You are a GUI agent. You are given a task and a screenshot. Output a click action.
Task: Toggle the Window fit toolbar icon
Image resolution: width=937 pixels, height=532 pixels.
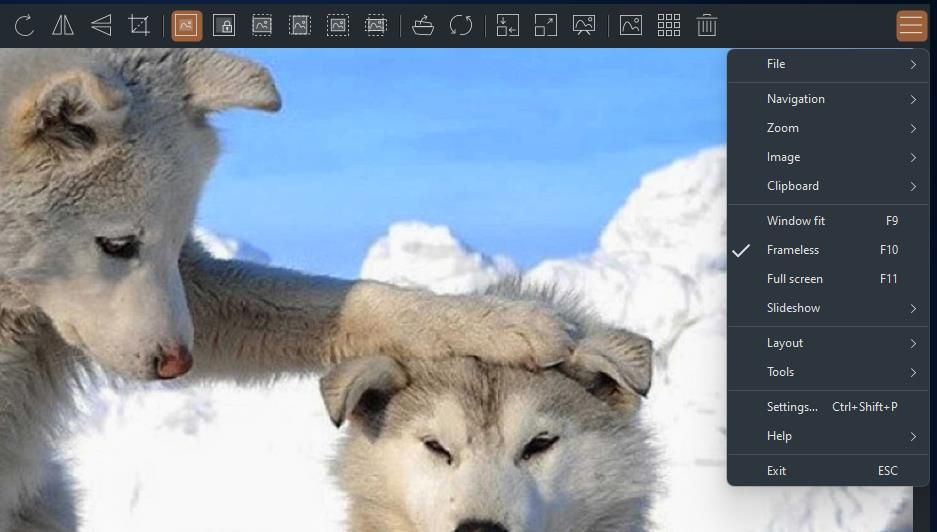[508, 26]
